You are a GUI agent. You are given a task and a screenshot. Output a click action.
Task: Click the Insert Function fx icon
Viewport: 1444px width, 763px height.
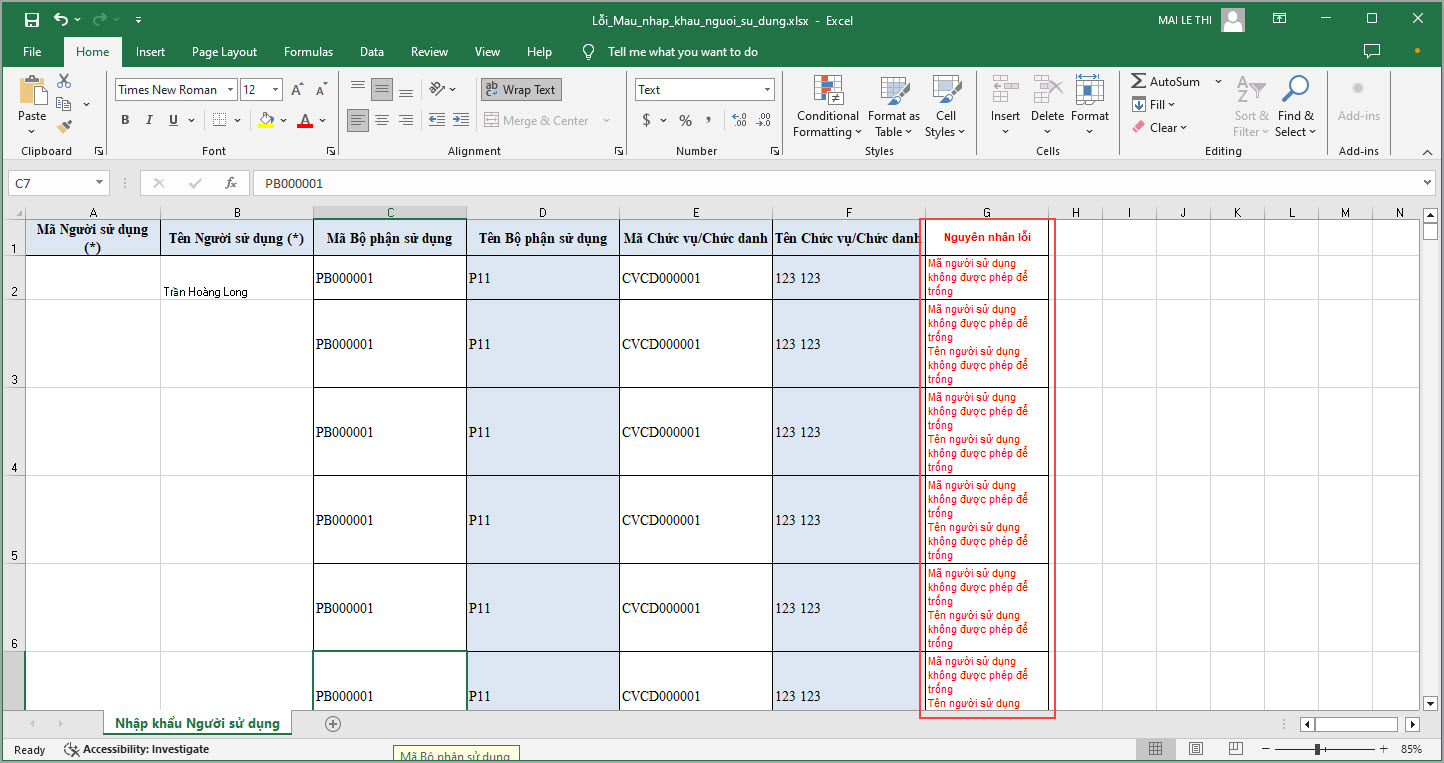click(x=231, y=184)
